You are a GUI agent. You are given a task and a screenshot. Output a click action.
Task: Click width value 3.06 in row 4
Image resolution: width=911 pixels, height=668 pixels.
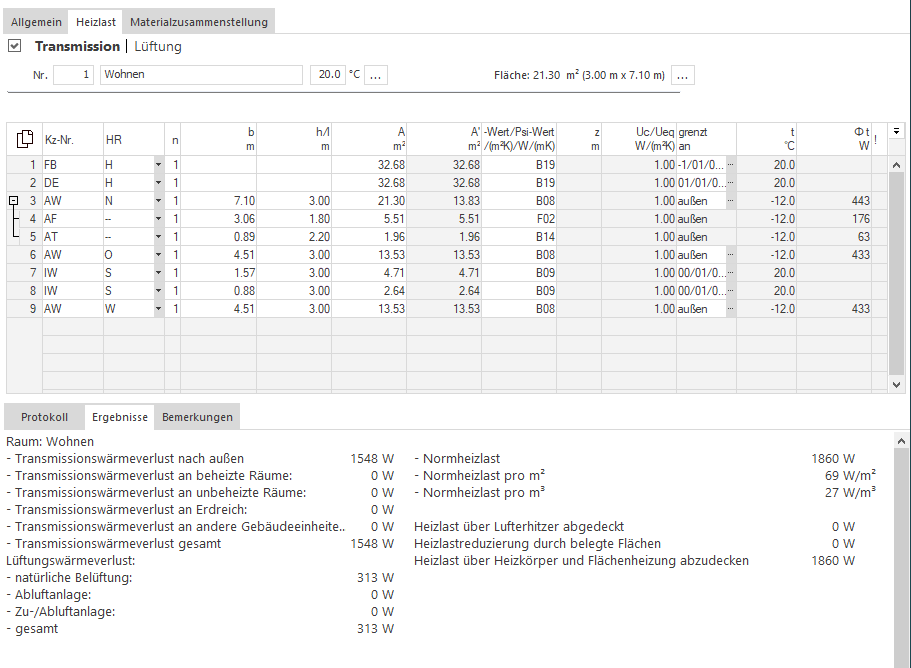(218, 219)
